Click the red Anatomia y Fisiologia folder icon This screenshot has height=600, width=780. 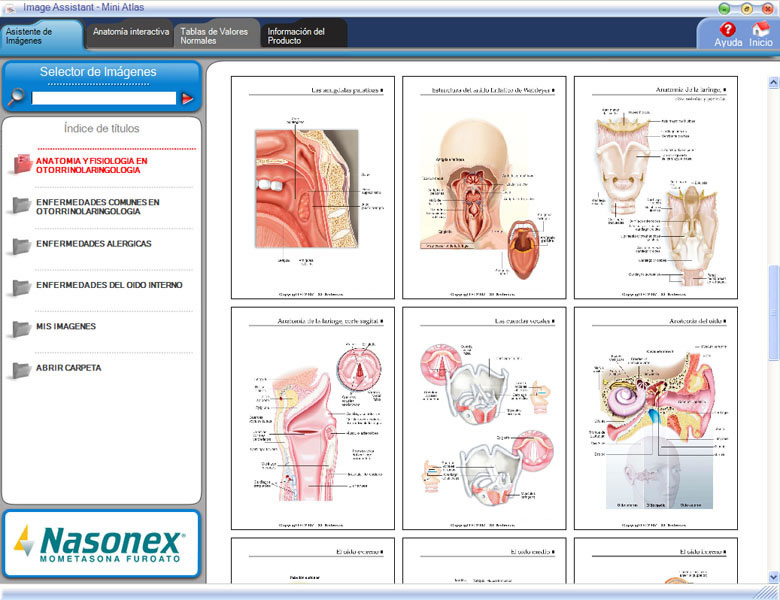click(x=22, y=164)
